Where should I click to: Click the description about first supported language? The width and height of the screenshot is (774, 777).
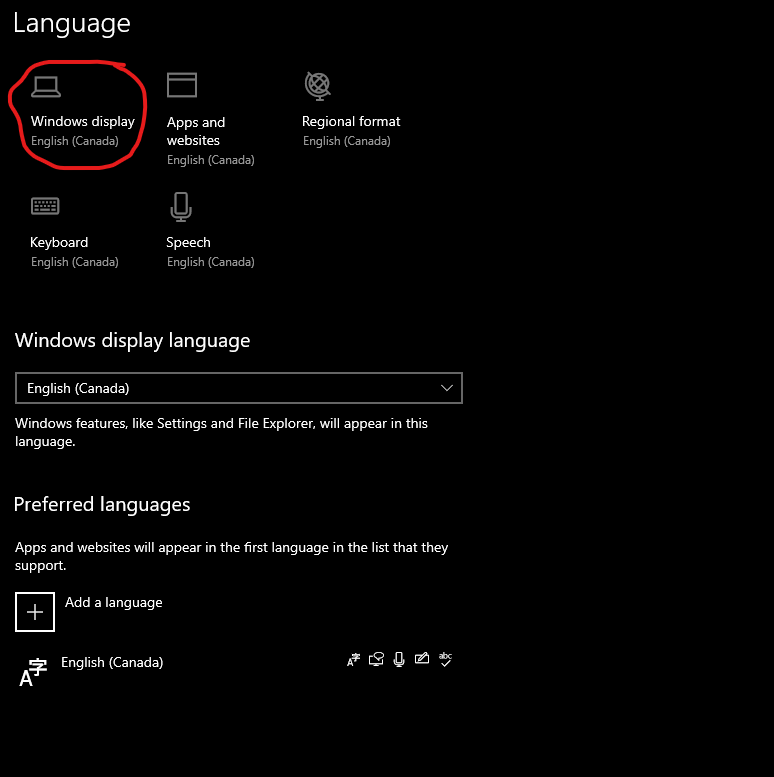pos(231,556)
